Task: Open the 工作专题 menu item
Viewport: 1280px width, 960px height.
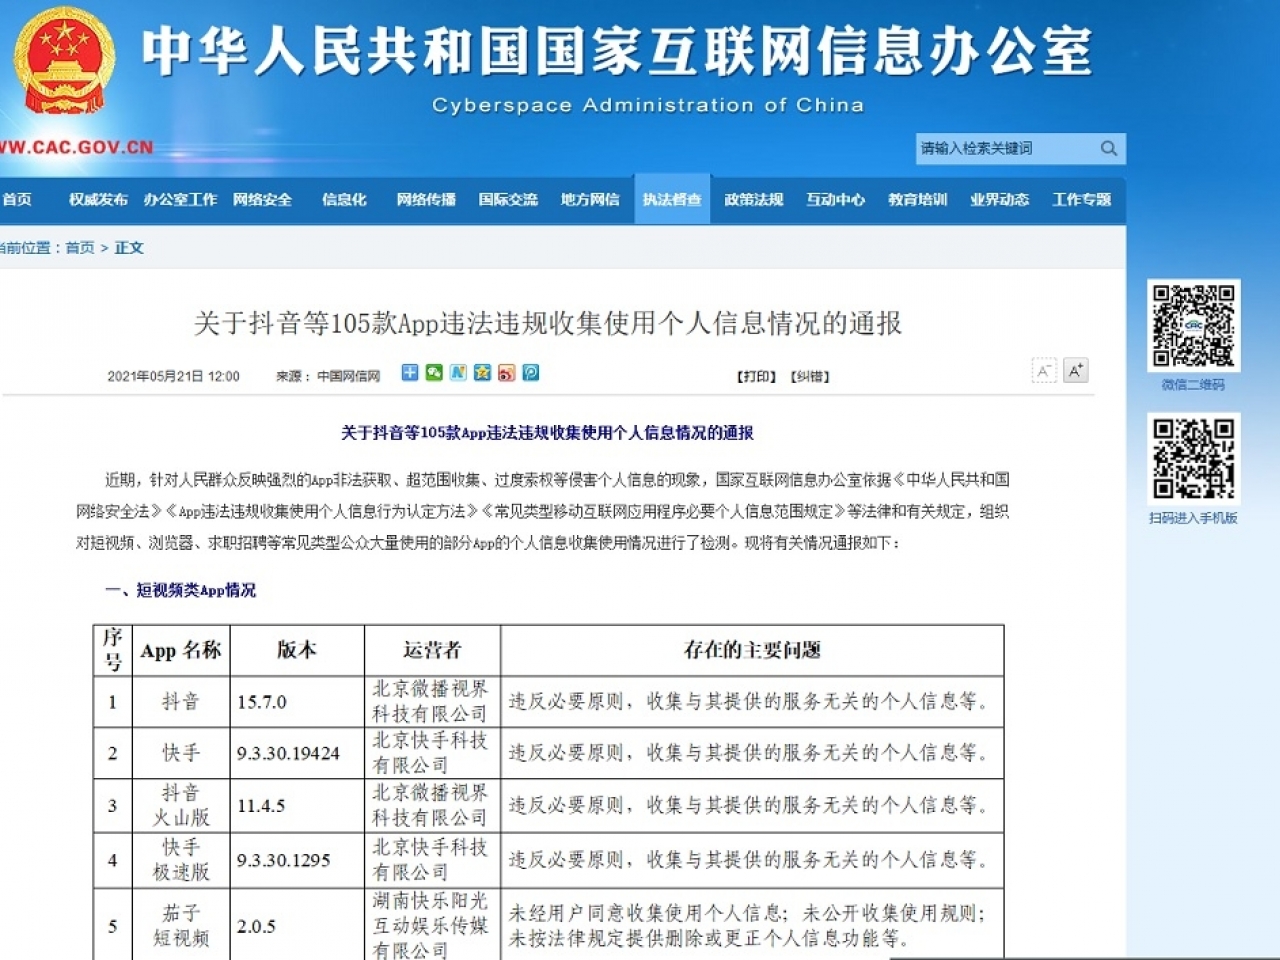Action: (x=1081, y=199)
